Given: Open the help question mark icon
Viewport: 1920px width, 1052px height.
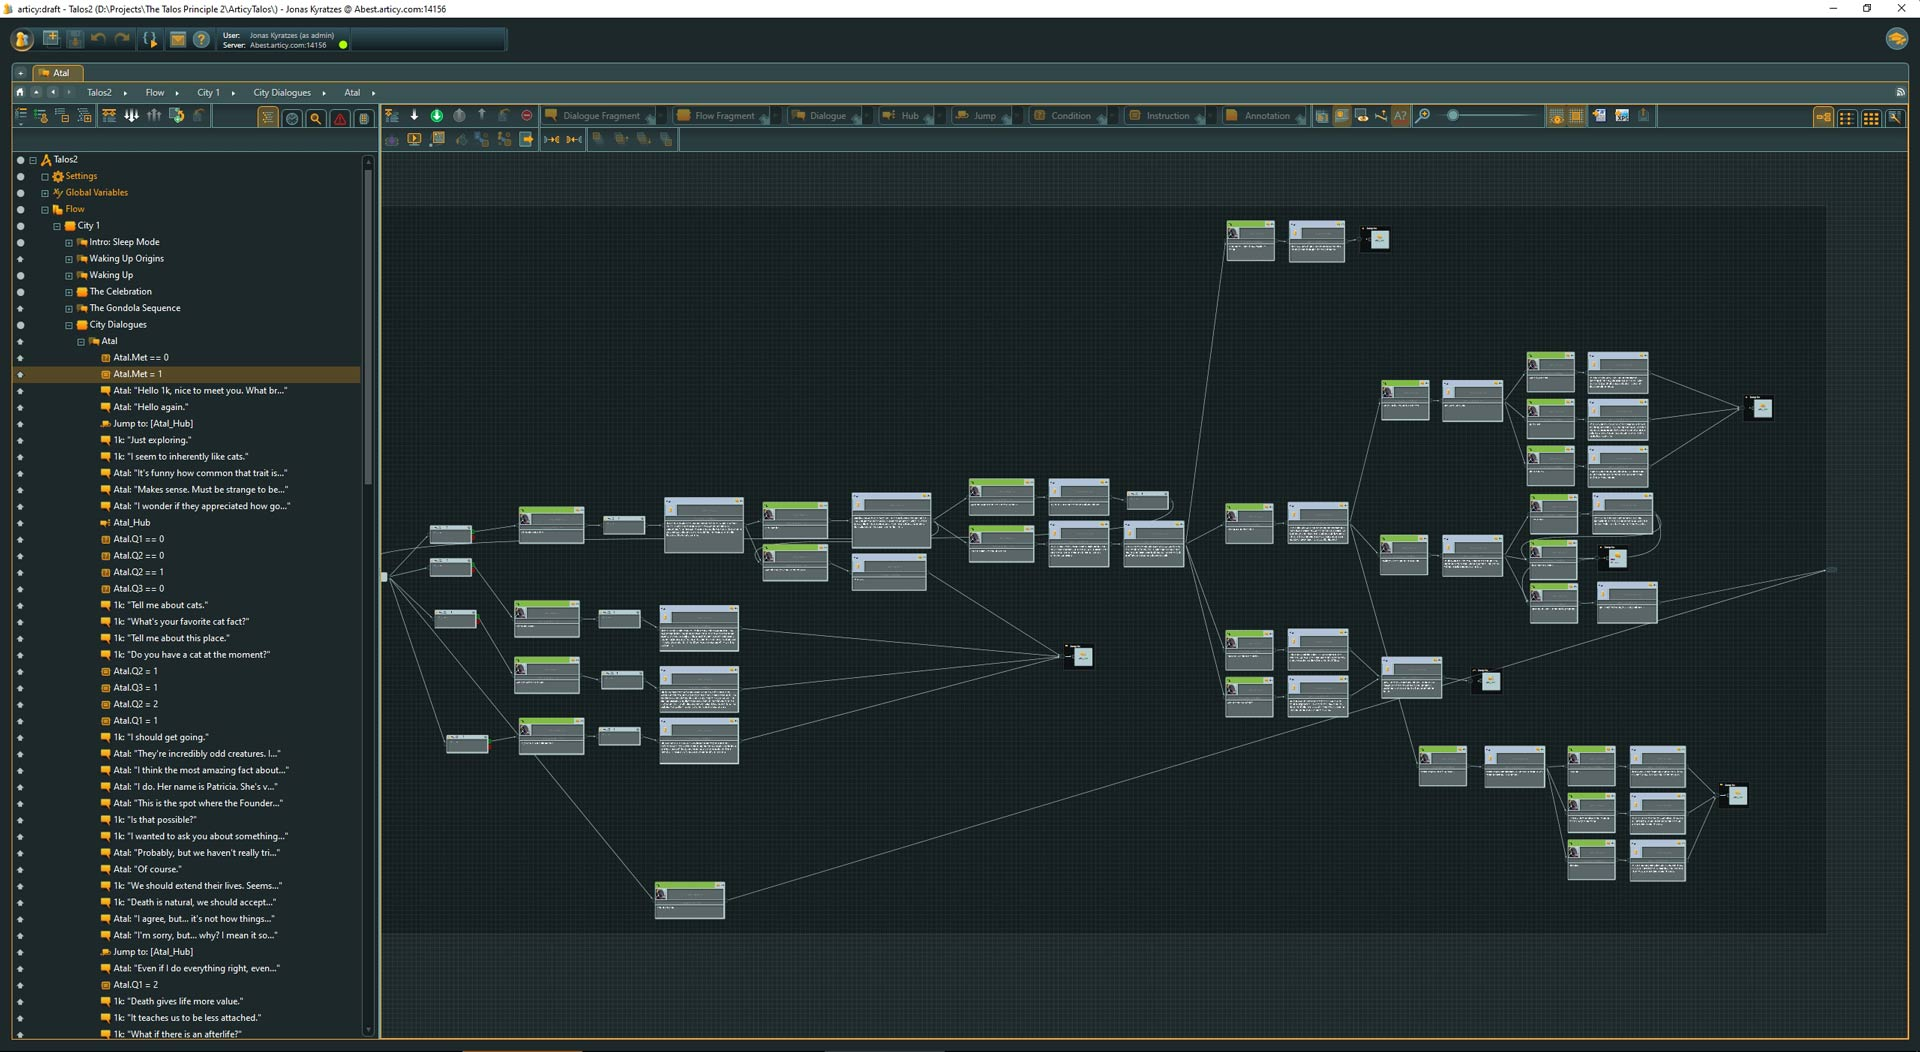Looking at the screenshot, I should (201, 39).
